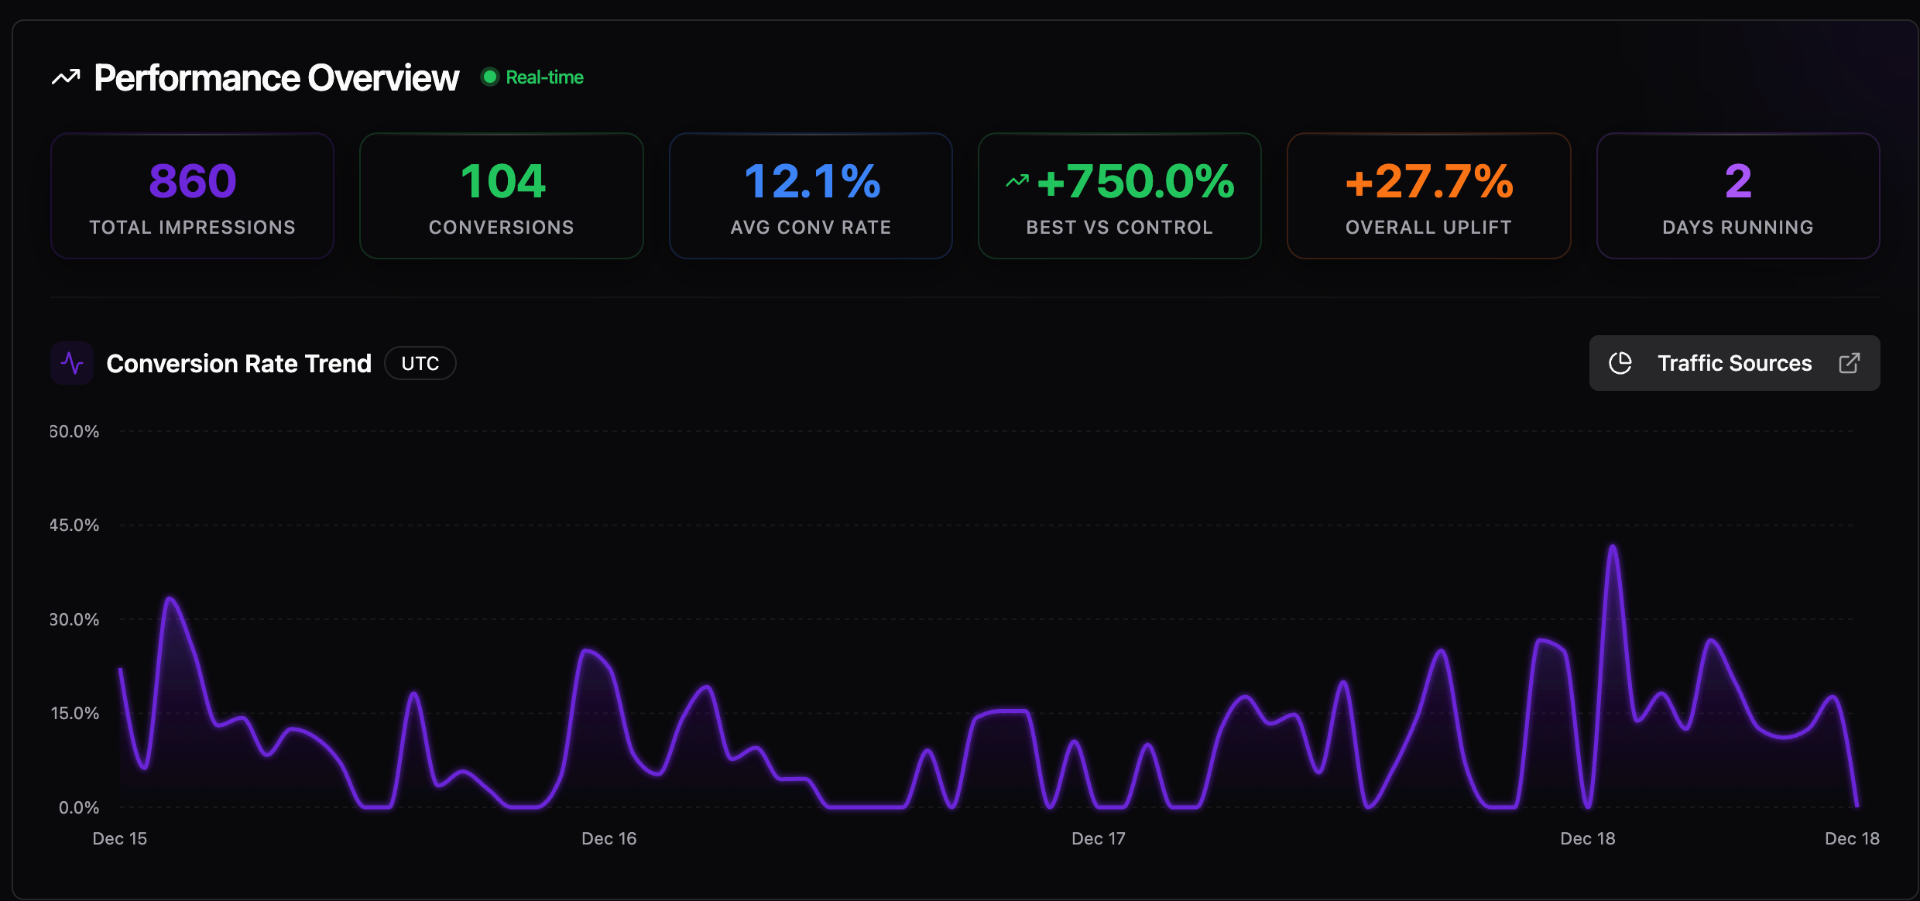Click the trending arrow icon beside Performance Overview
Image resolution: width=1920 pixels, height=901 pixels.
point(65,76)
